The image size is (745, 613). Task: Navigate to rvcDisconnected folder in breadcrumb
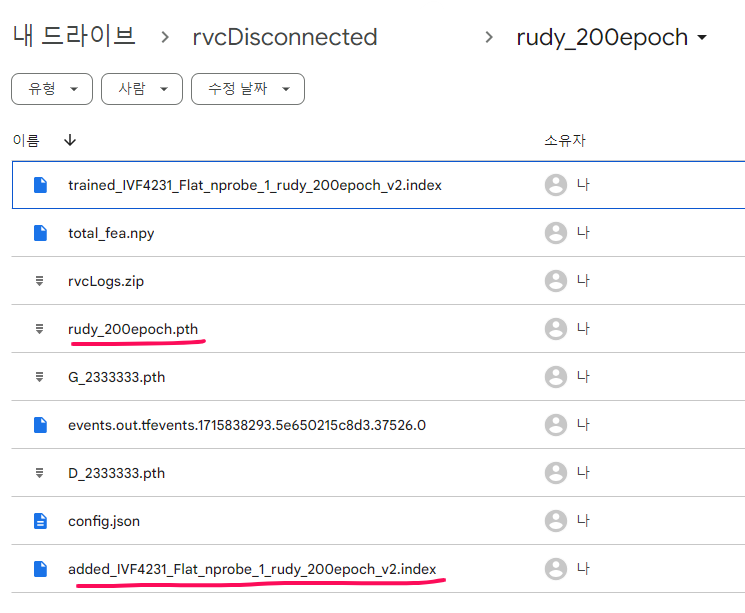pyautogui.click(x=285, y=37)
